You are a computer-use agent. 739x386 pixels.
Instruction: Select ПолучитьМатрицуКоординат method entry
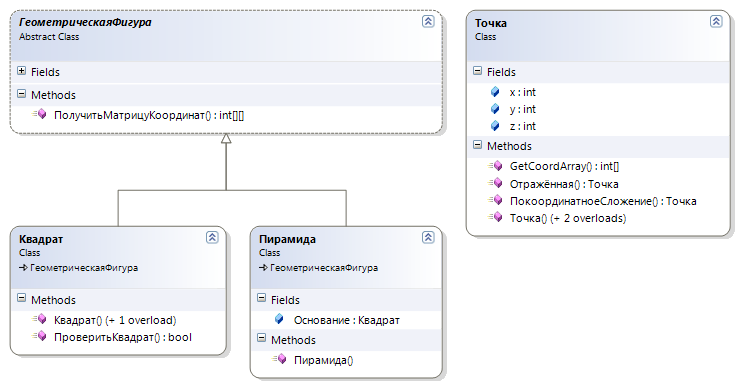point(149,115)
